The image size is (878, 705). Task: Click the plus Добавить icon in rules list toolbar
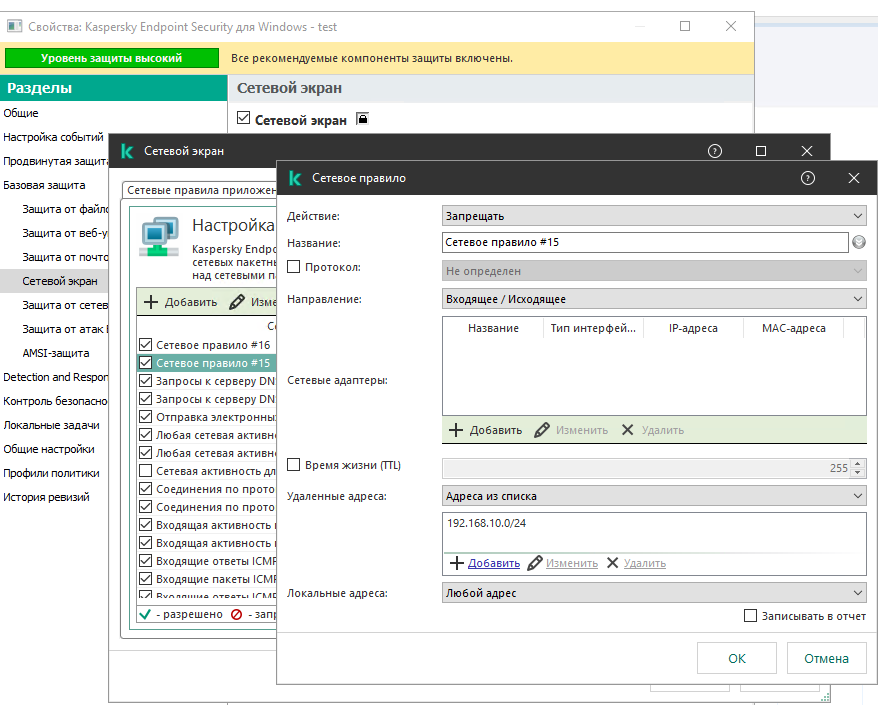click(x=152, y=302)
